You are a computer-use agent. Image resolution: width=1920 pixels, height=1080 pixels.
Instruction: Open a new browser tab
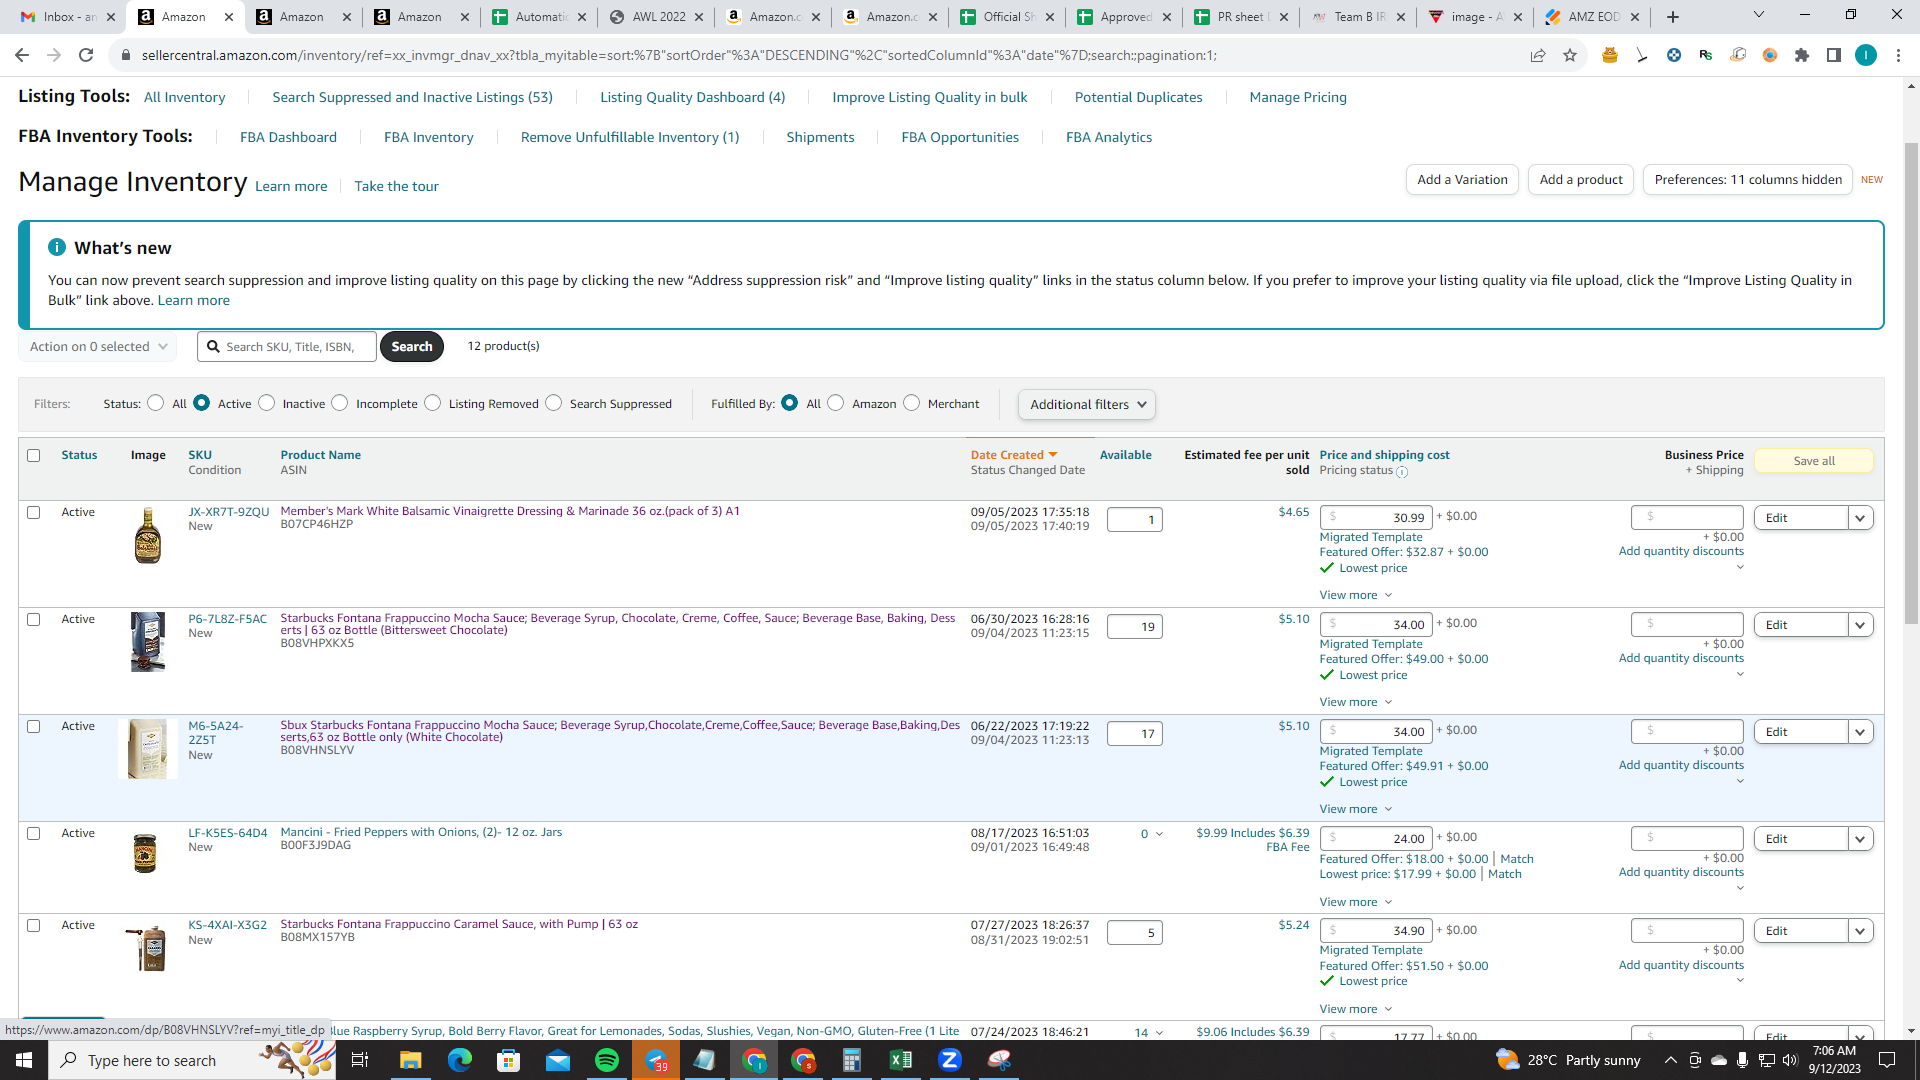pyautogui.click(x=1673, y=17)
